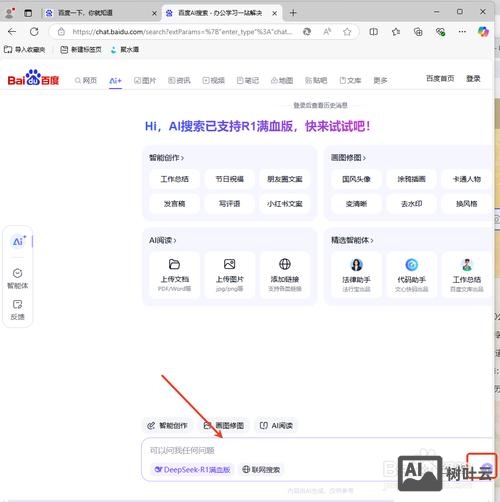This screenshot has height=502, width=500.
Task: Go back with the browser back arrow
Action: pyautogui.click(x=12, y=32)
